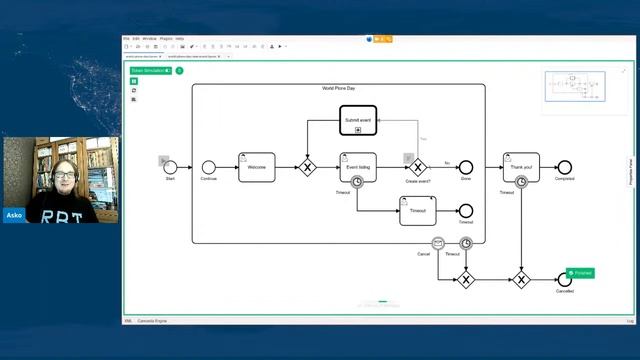
Task: Click the deploy current diagram icon
Action: click(x=272, y=47)
